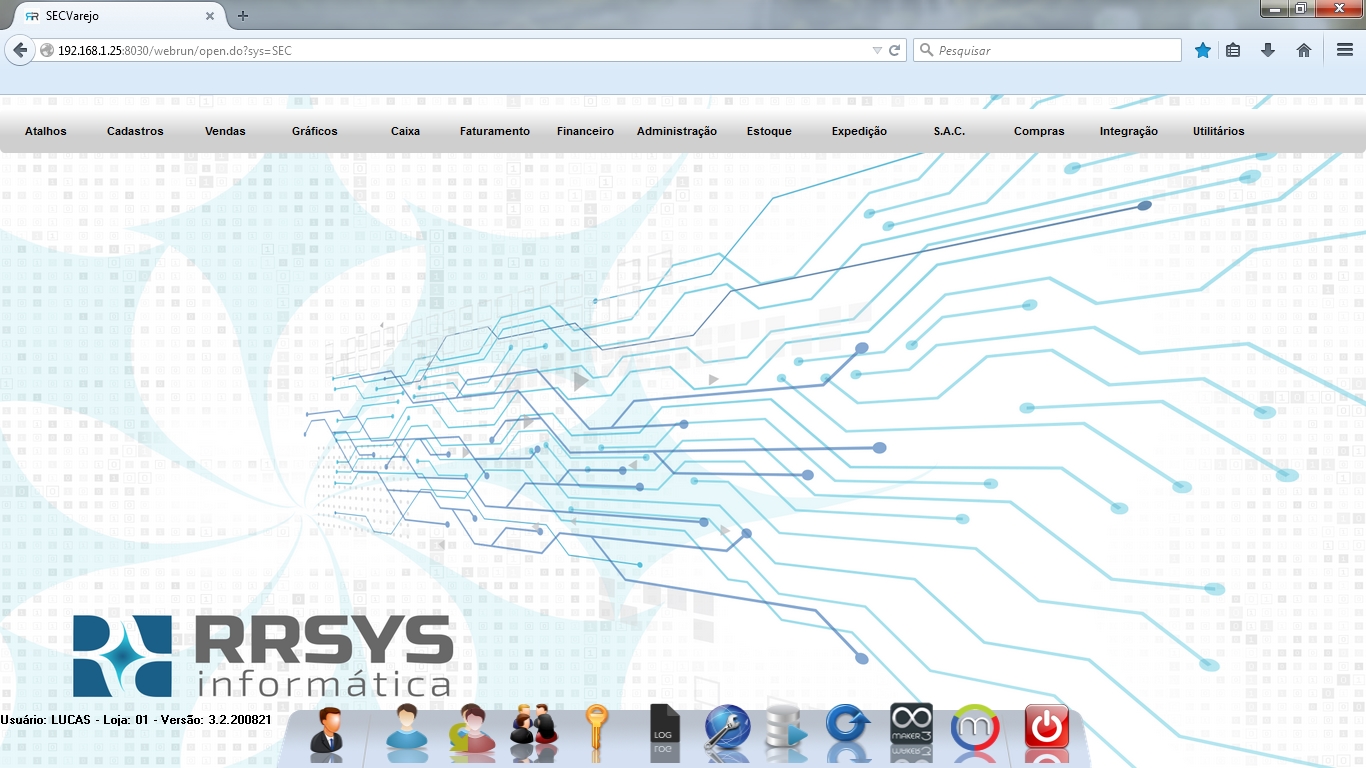Click the colorful circle 'm' icon
Image resolution: width=1366 pixels, height=768 pixels.
click(974, 727)
